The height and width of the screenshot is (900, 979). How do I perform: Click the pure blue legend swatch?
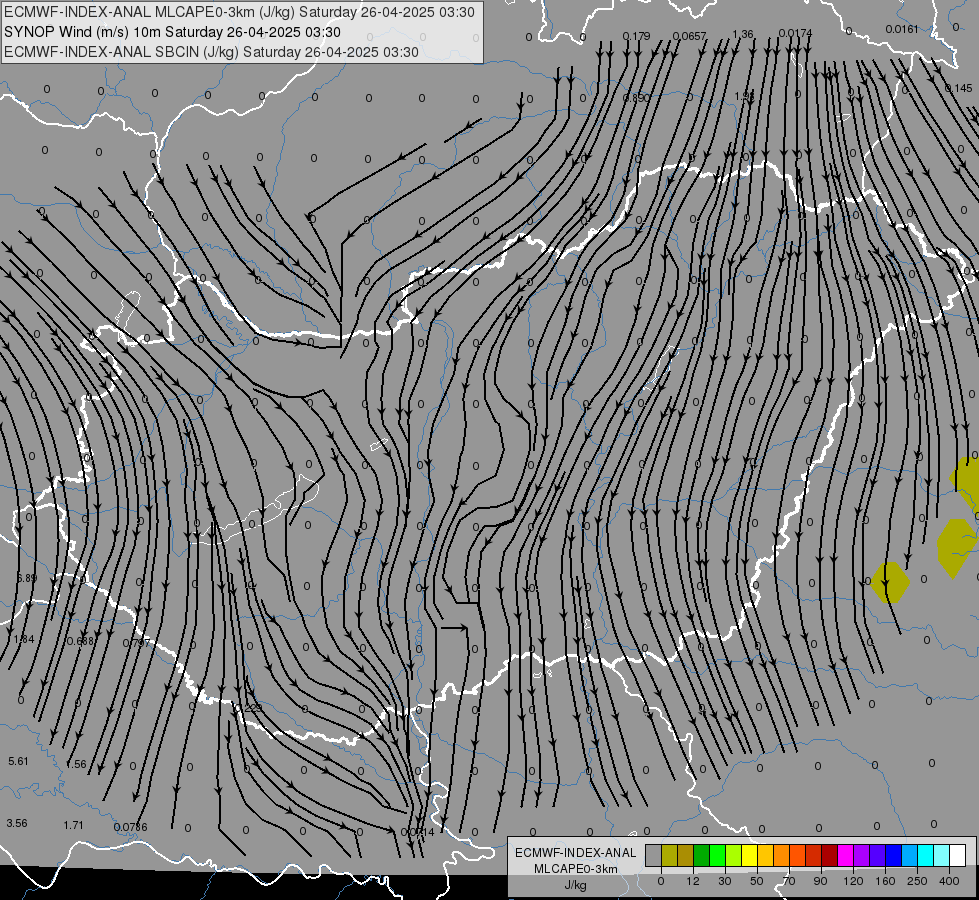[894, 855]
